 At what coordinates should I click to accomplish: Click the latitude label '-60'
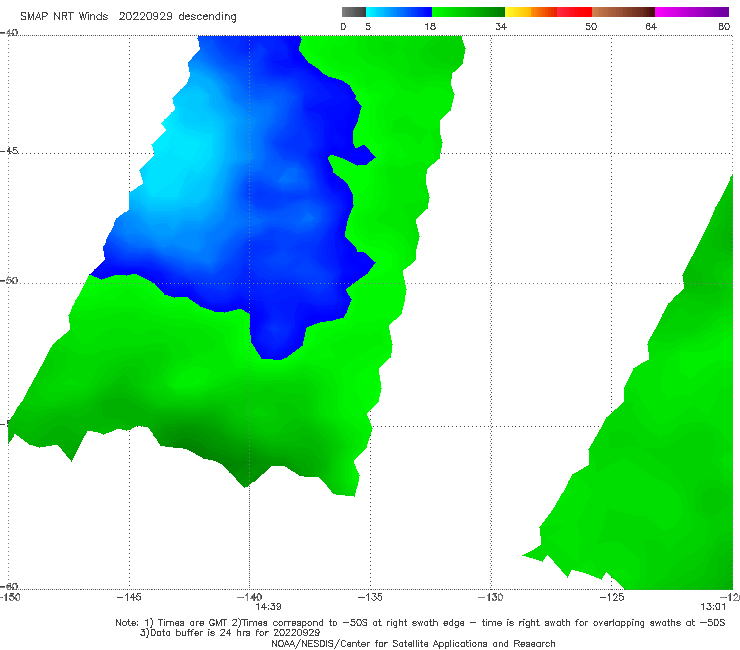click(x=9, y=586)
